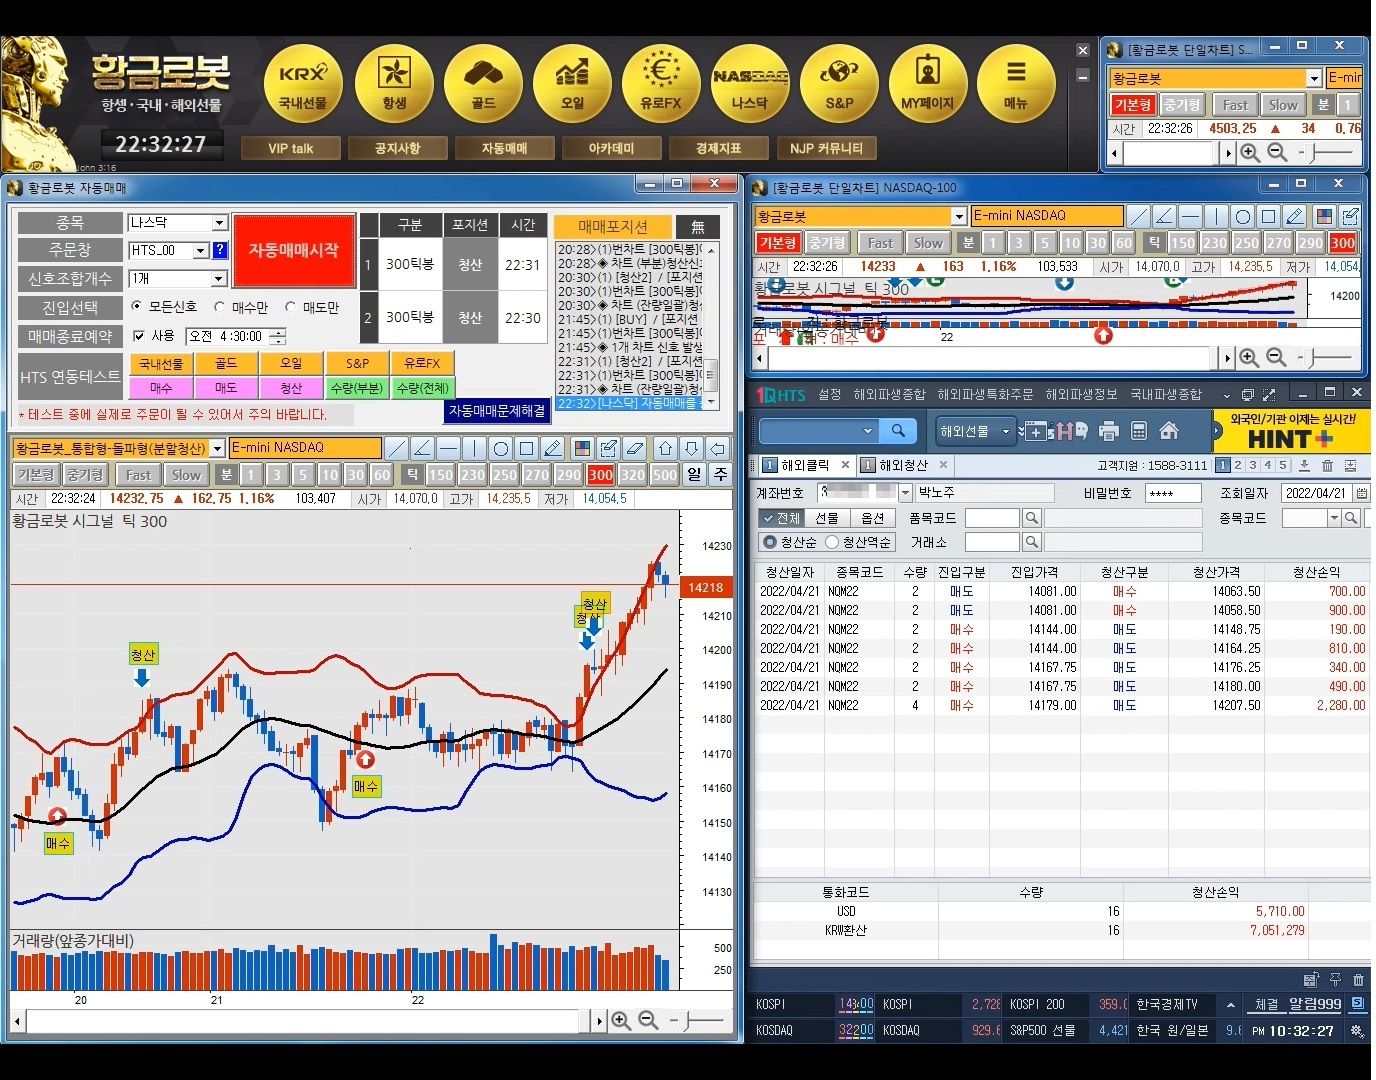
Task: Open calendar picker next to 조회일자
Action: [x=1361, y=493]
